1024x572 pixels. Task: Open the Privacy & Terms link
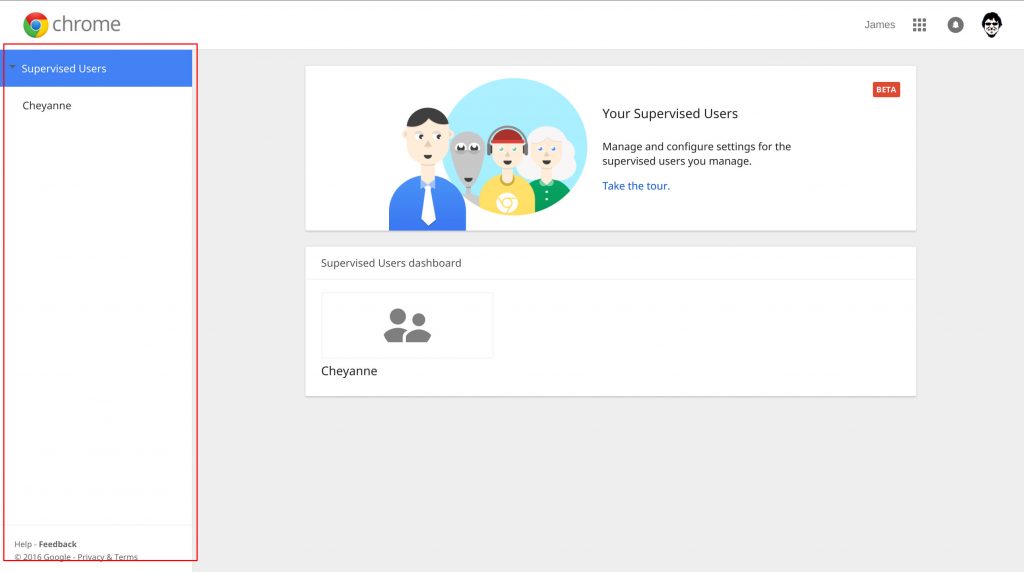pyautogui.click(x=107, y=557)
